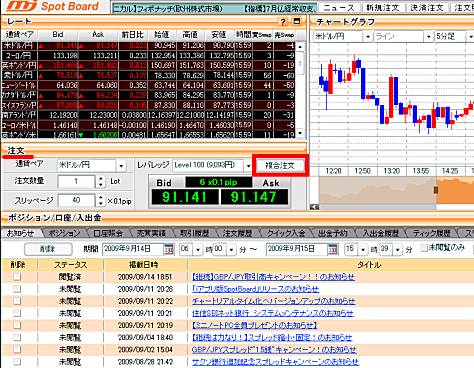
Task: Check the box for the 2009/09/02 15:04 notice
Action: pyautogui.click(x=17, y=349)
